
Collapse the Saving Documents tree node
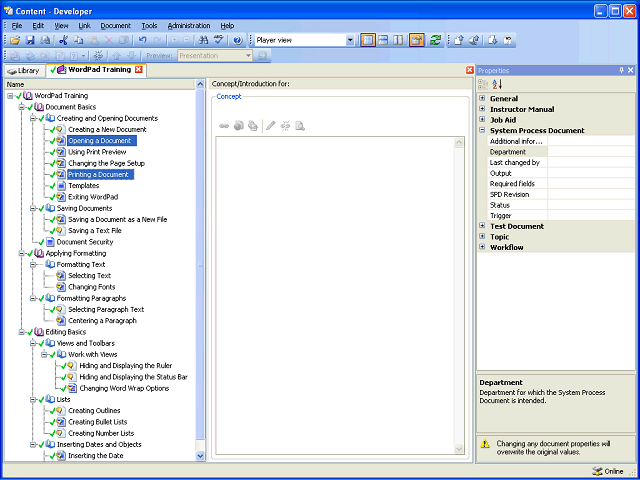[x=33, y=208]
